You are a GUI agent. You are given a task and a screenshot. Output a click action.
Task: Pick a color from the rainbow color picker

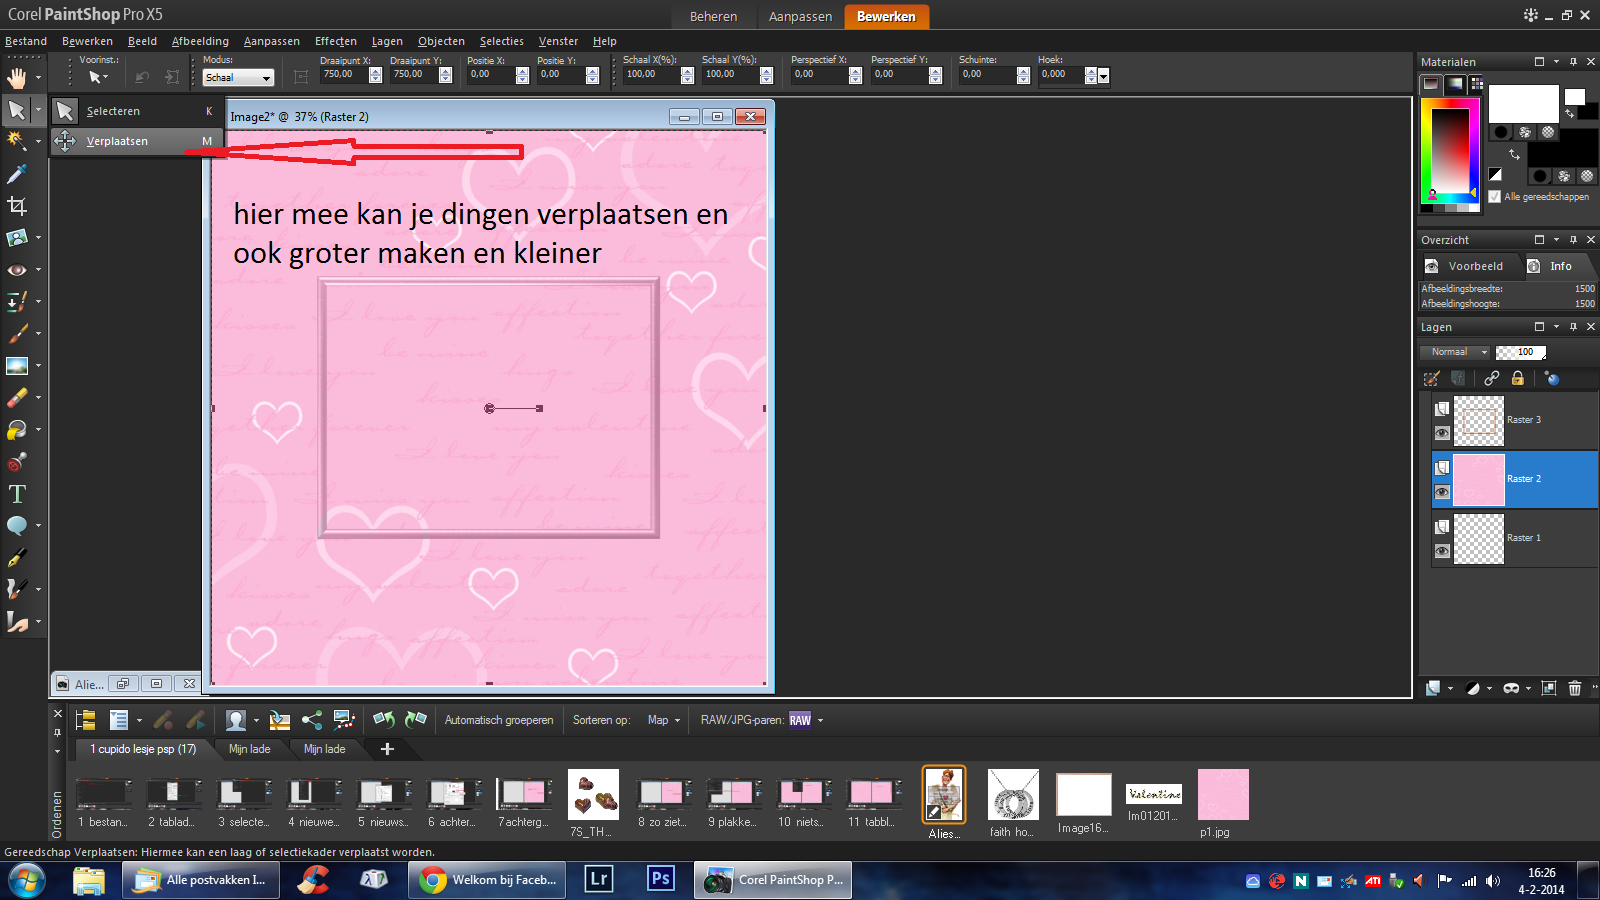(x=1449, y=150)
